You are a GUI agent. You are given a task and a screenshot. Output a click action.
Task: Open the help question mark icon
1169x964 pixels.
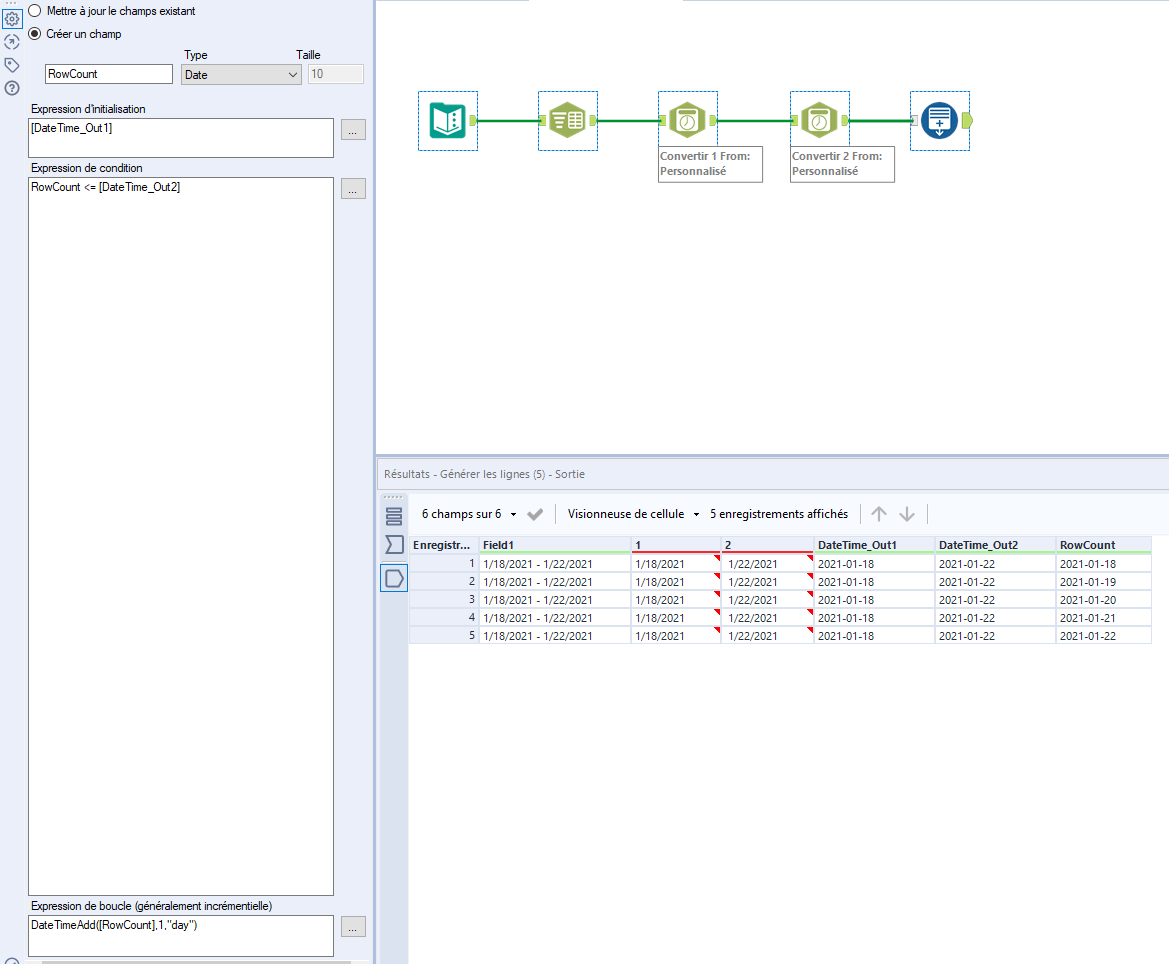(x=10, y=85)
